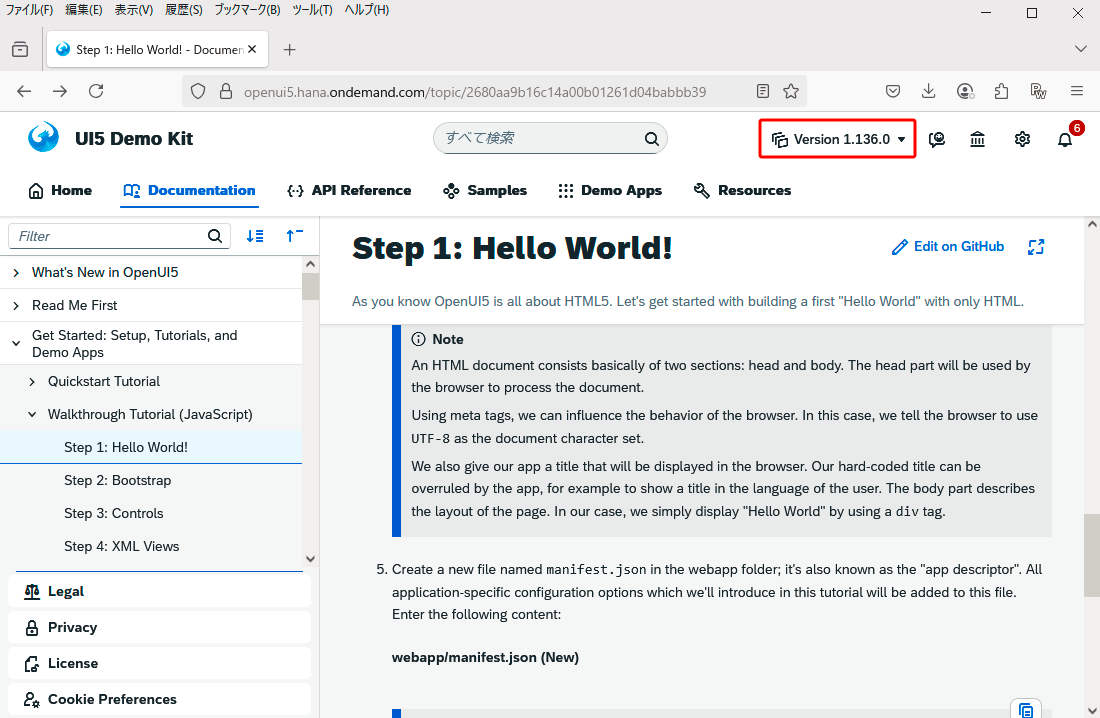1100x718 pixels.
Task: Click the search magnifier icon in header
Action: (x=652, y=139)
